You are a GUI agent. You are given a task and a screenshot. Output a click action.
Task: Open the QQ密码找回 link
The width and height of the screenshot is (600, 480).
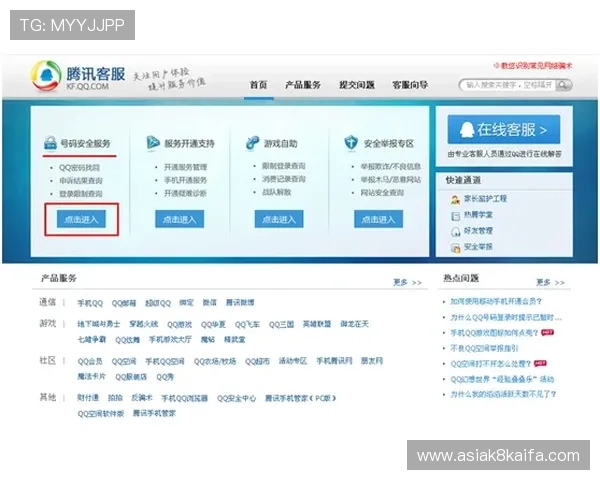tap(80, 168)
